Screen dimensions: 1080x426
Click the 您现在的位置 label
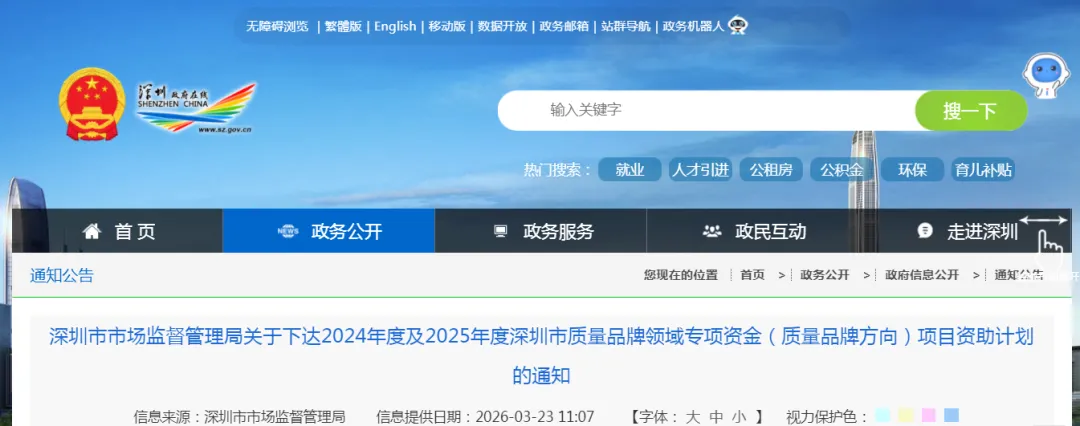coord(681,275)
